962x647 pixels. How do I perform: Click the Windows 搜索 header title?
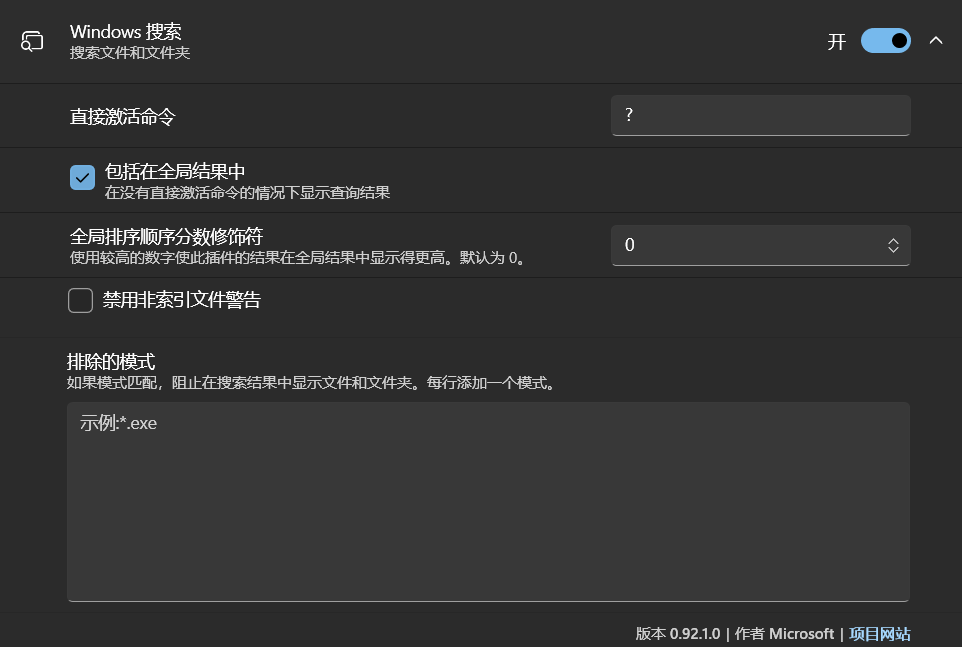[x=126, y=32]
